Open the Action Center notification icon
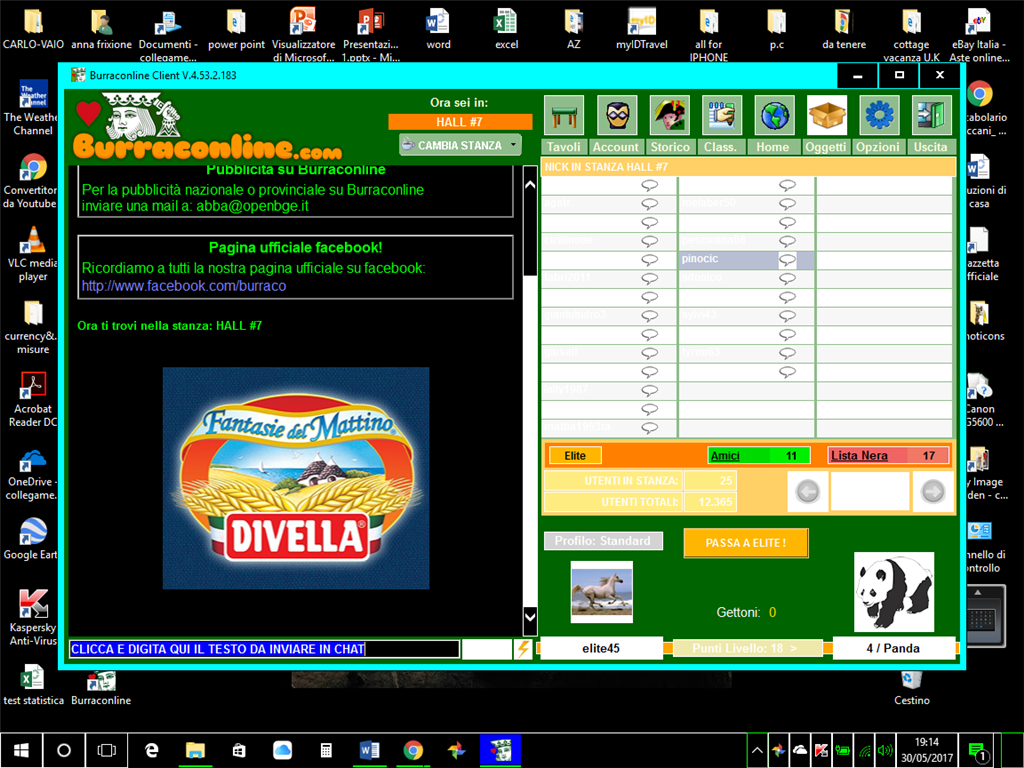Viewport: 1024px width, 768px height. [x=977, y=750]
